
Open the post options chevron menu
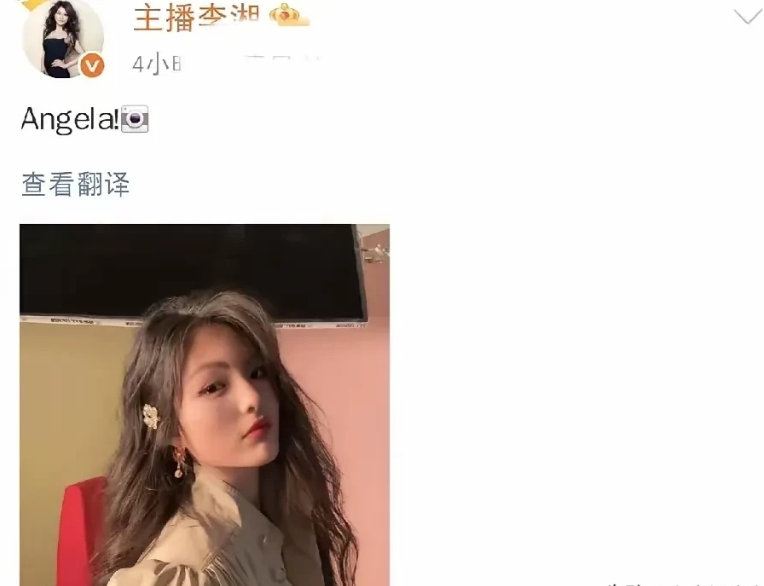coord(747,16)
